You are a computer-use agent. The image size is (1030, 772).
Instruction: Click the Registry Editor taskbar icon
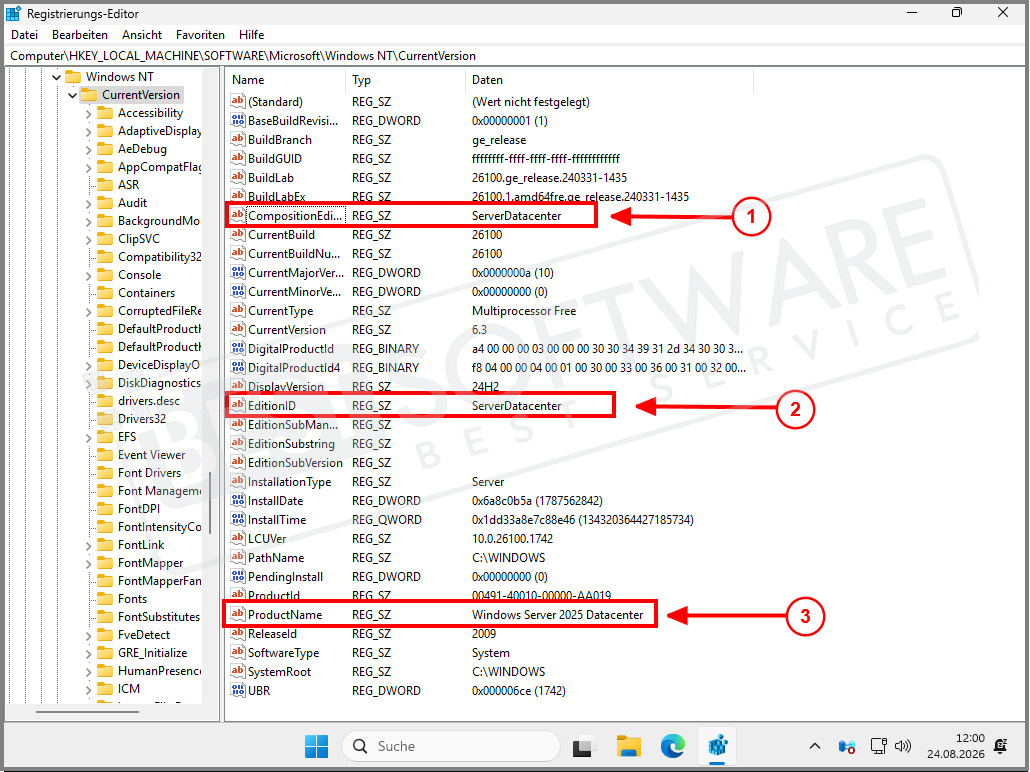717,746
